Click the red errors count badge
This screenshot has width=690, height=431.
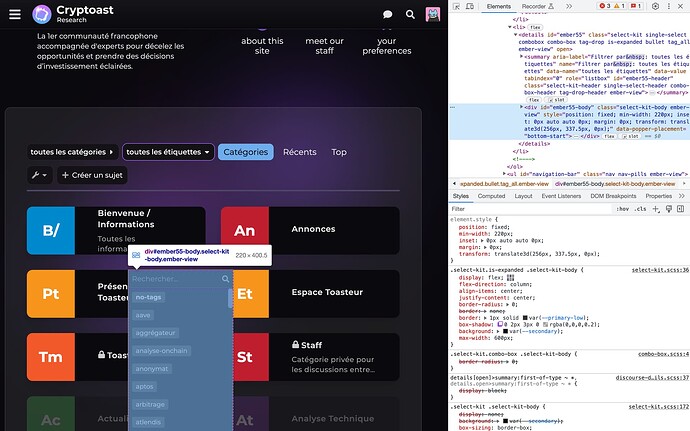(605, 6)
